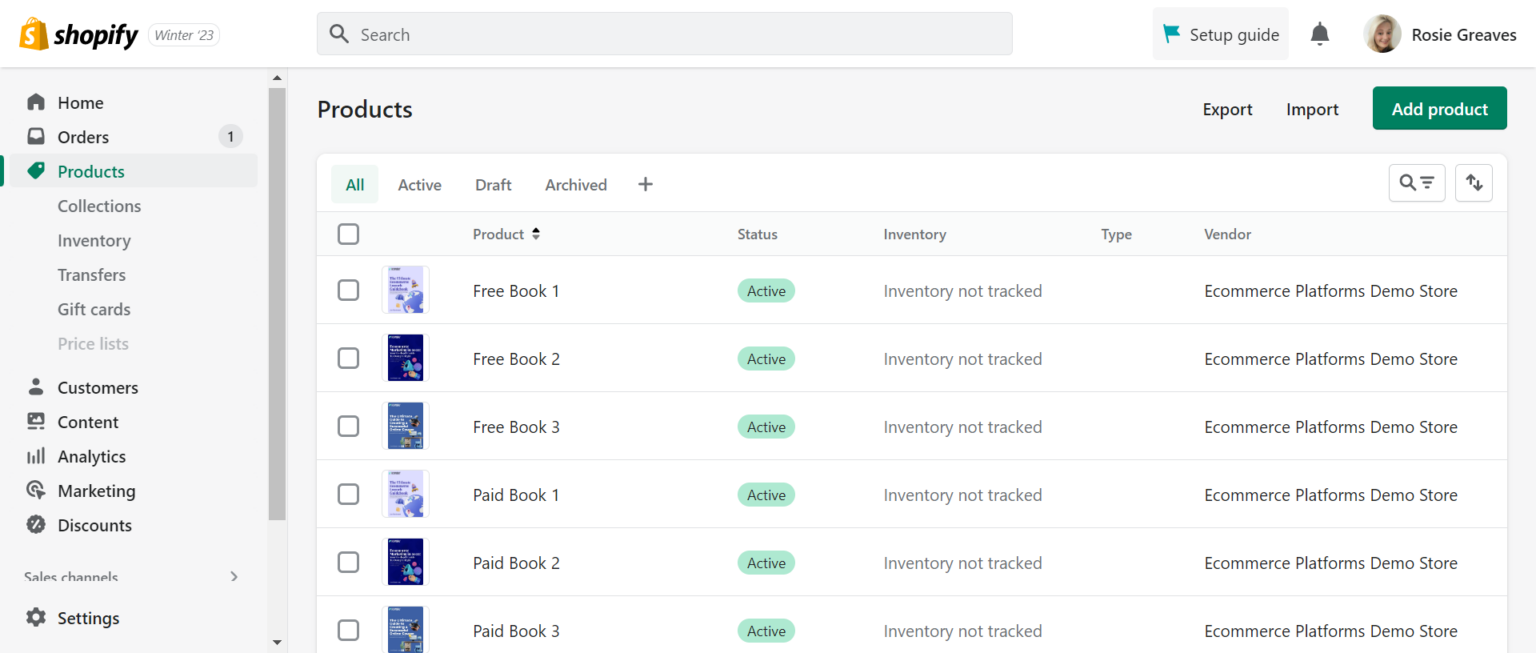Open the sort options icon
Screen dimensions: 1536x653
(x=1474, y=183)
